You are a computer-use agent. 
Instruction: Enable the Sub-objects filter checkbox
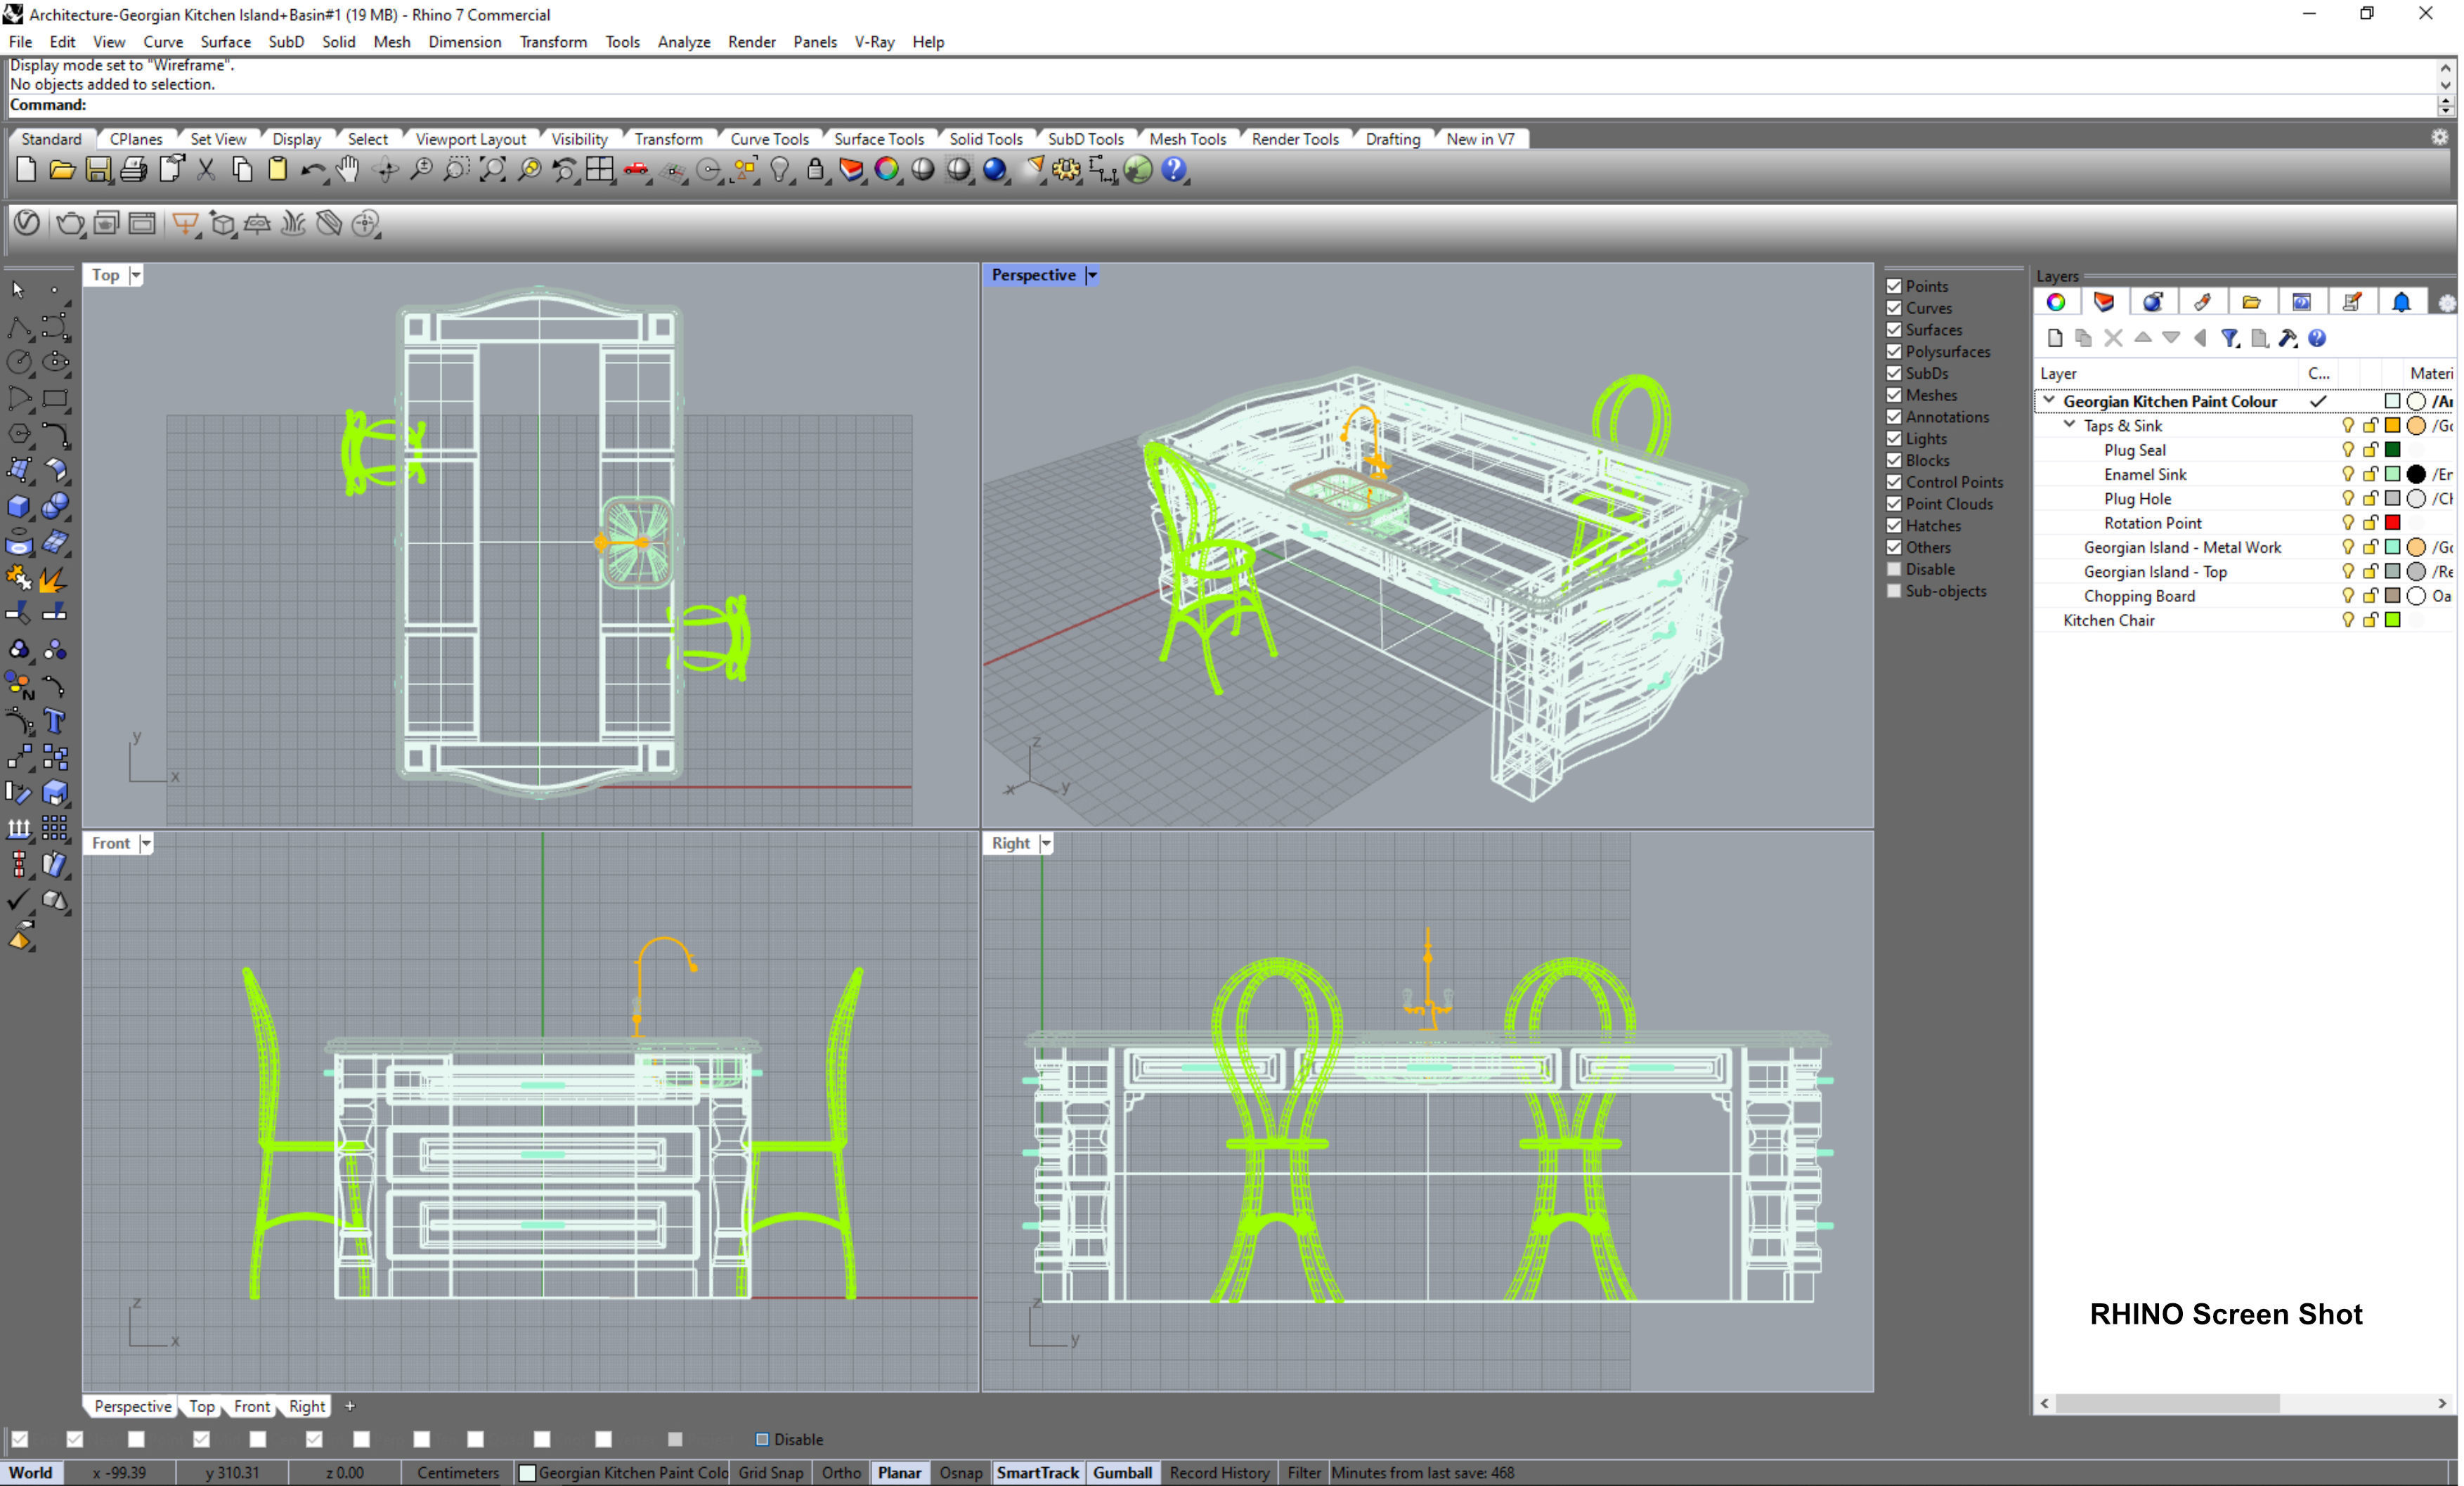[1894, 591]
